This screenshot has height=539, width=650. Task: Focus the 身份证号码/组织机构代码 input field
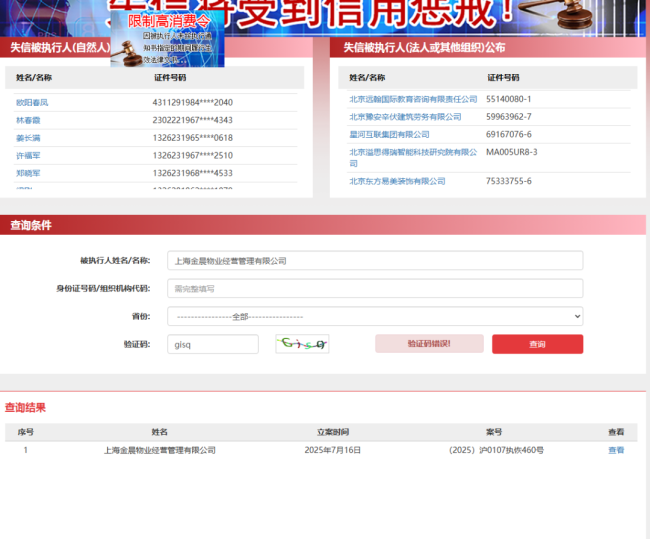374,289
